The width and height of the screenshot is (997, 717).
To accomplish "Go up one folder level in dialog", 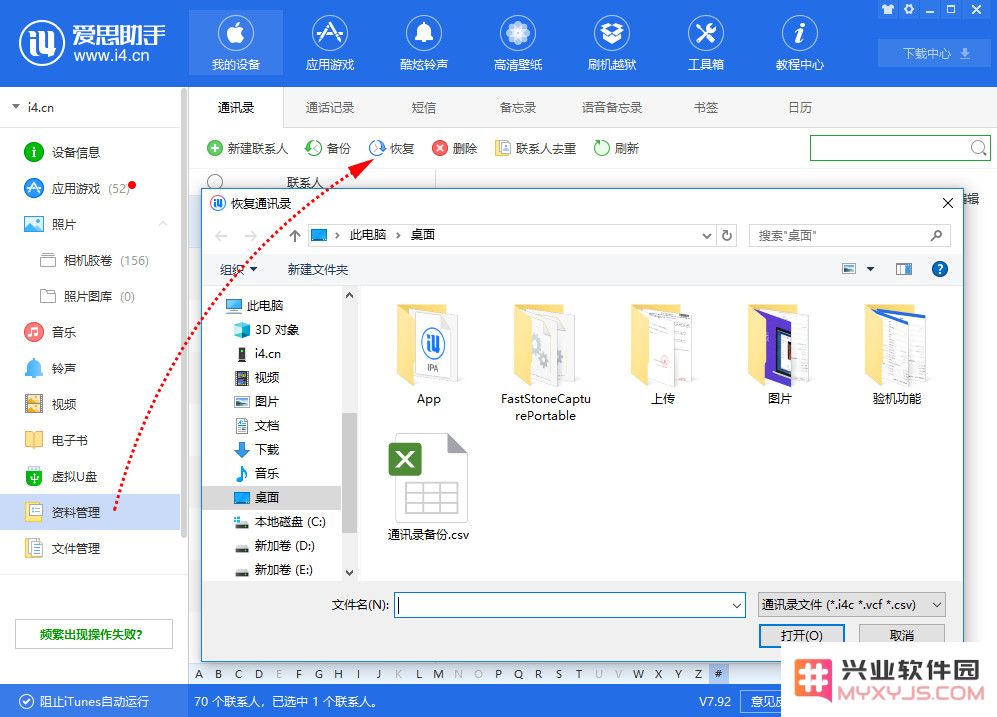I will tap(294, 236).
